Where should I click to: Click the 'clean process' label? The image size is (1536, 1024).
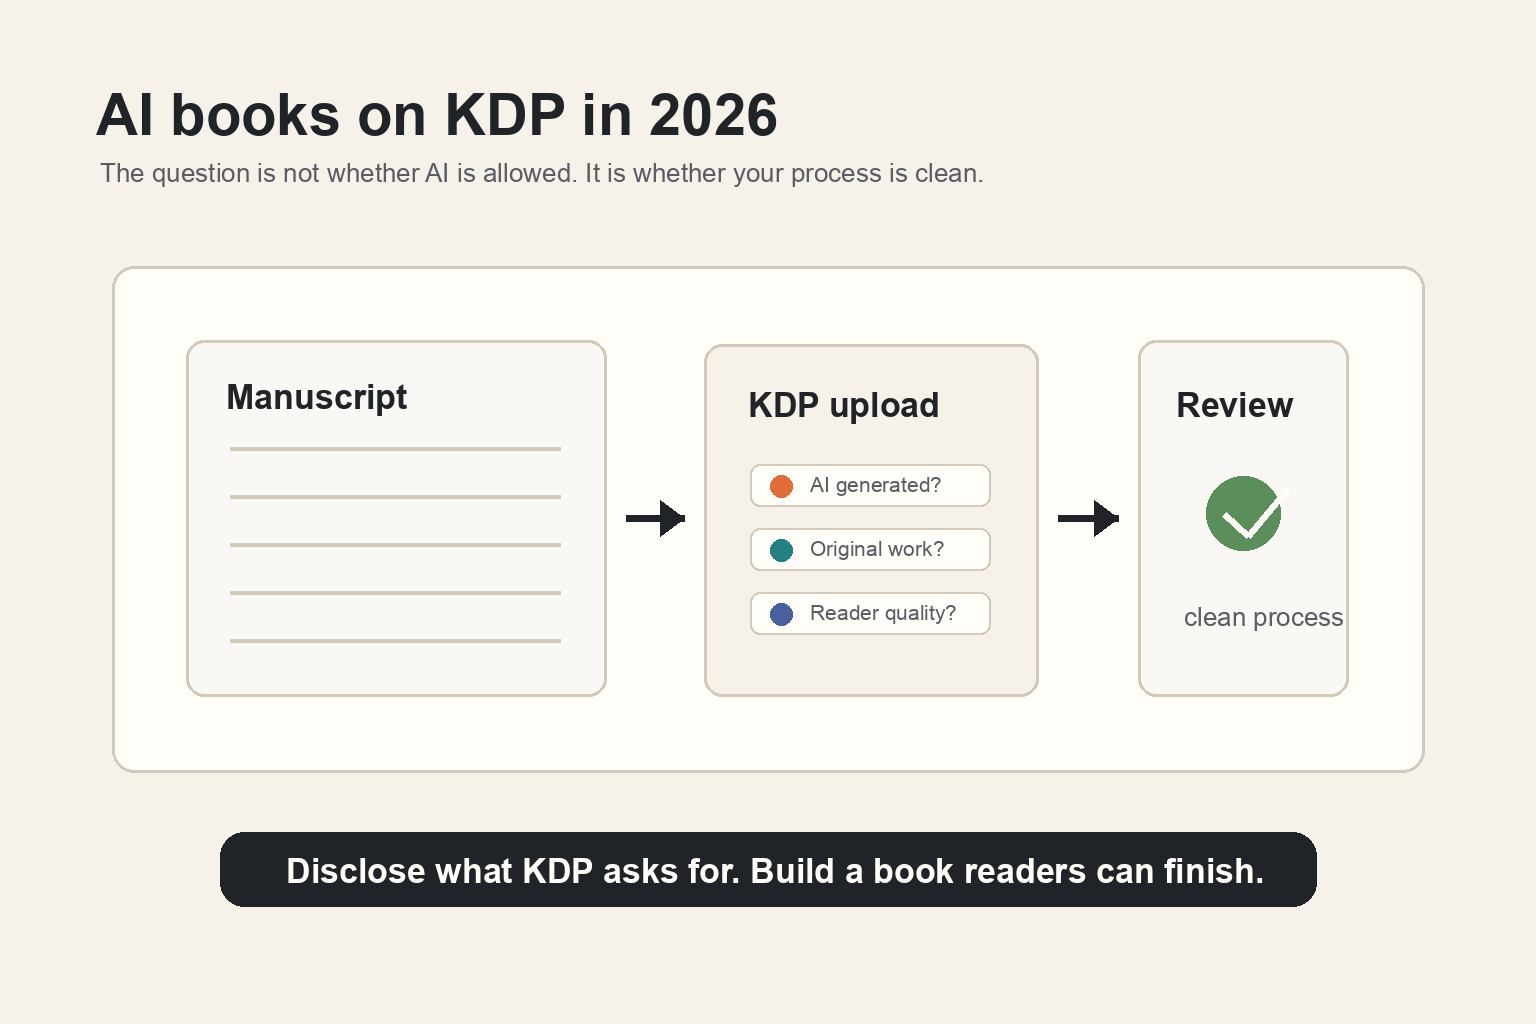1263,618
